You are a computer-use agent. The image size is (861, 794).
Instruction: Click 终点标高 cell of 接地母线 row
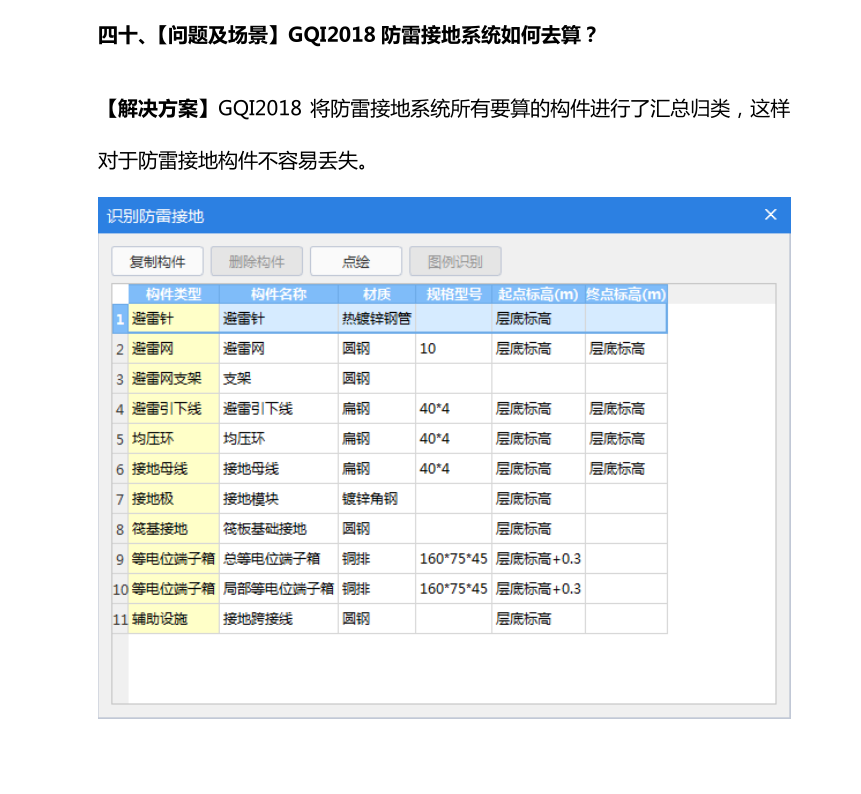tap(626, 469)
